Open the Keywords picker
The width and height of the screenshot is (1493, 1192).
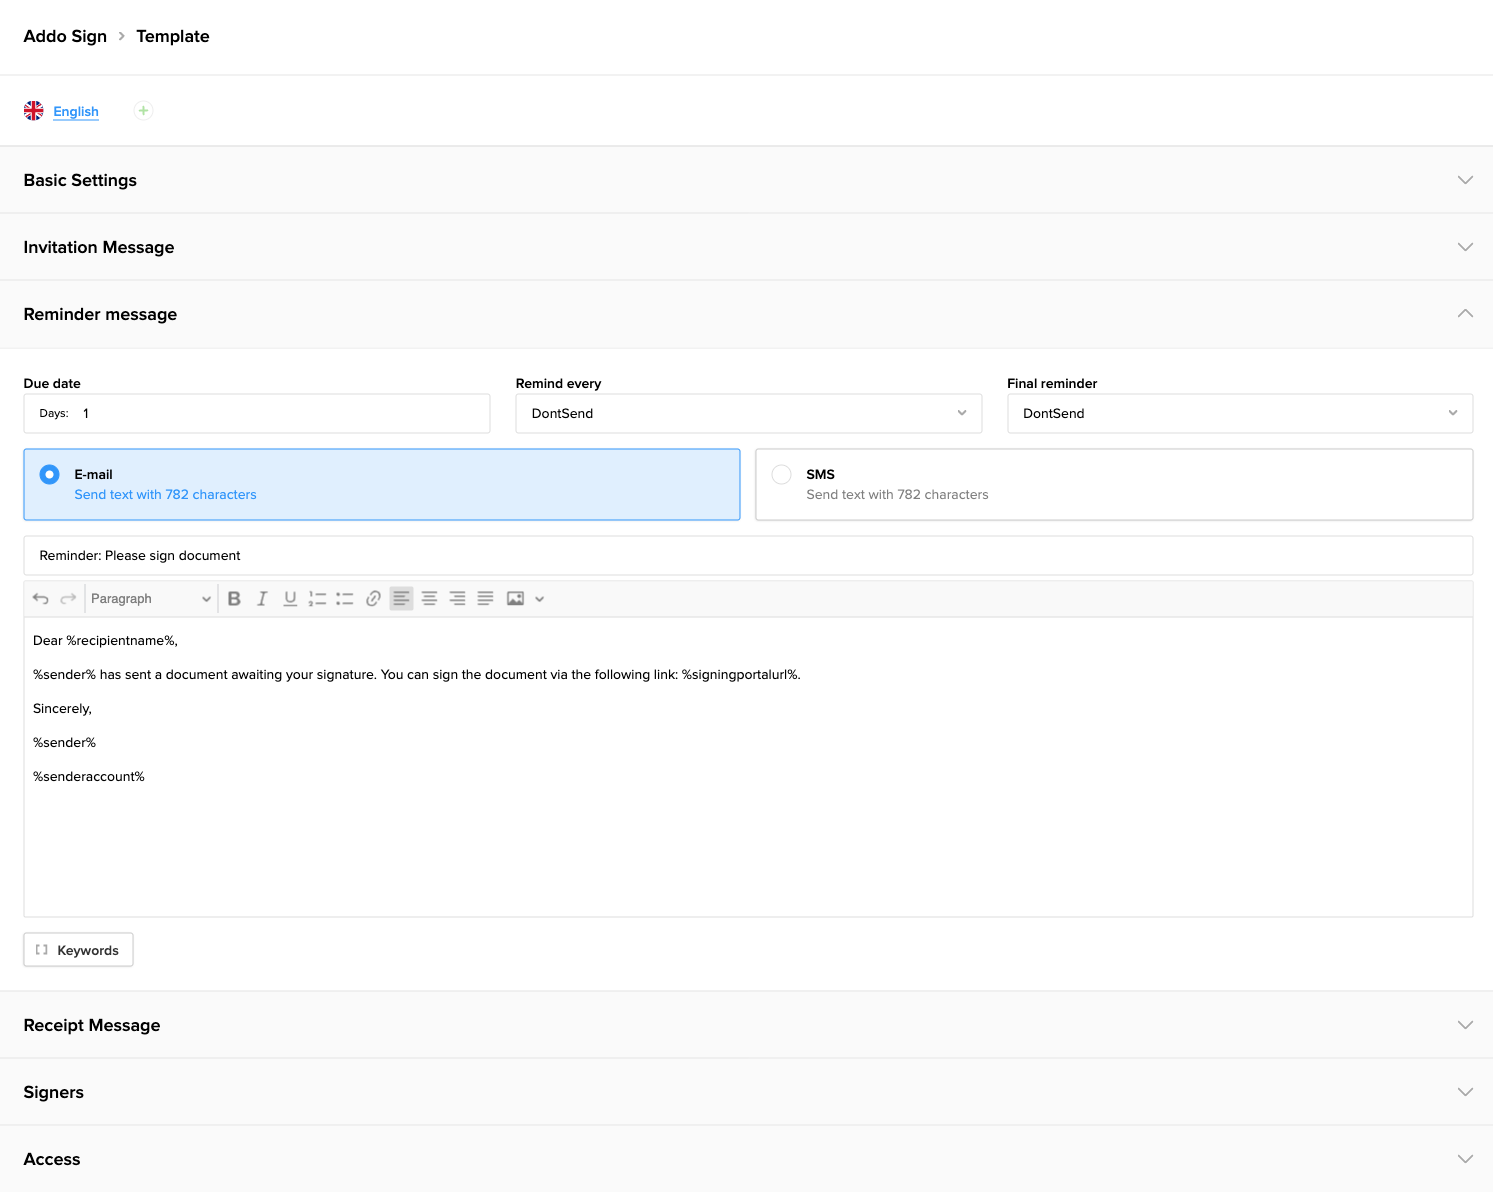[77, 950]
